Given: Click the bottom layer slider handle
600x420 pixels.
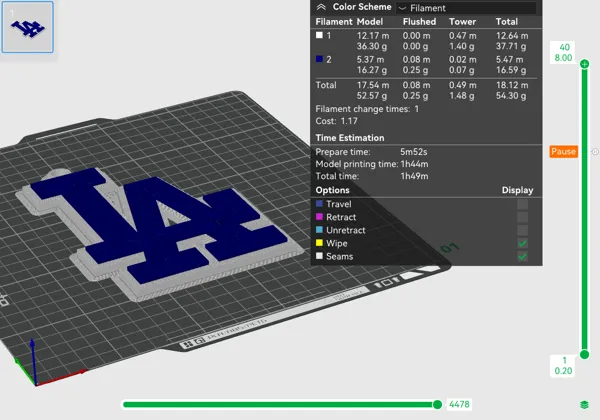Looking at the screenshot, I should point(584,355).
